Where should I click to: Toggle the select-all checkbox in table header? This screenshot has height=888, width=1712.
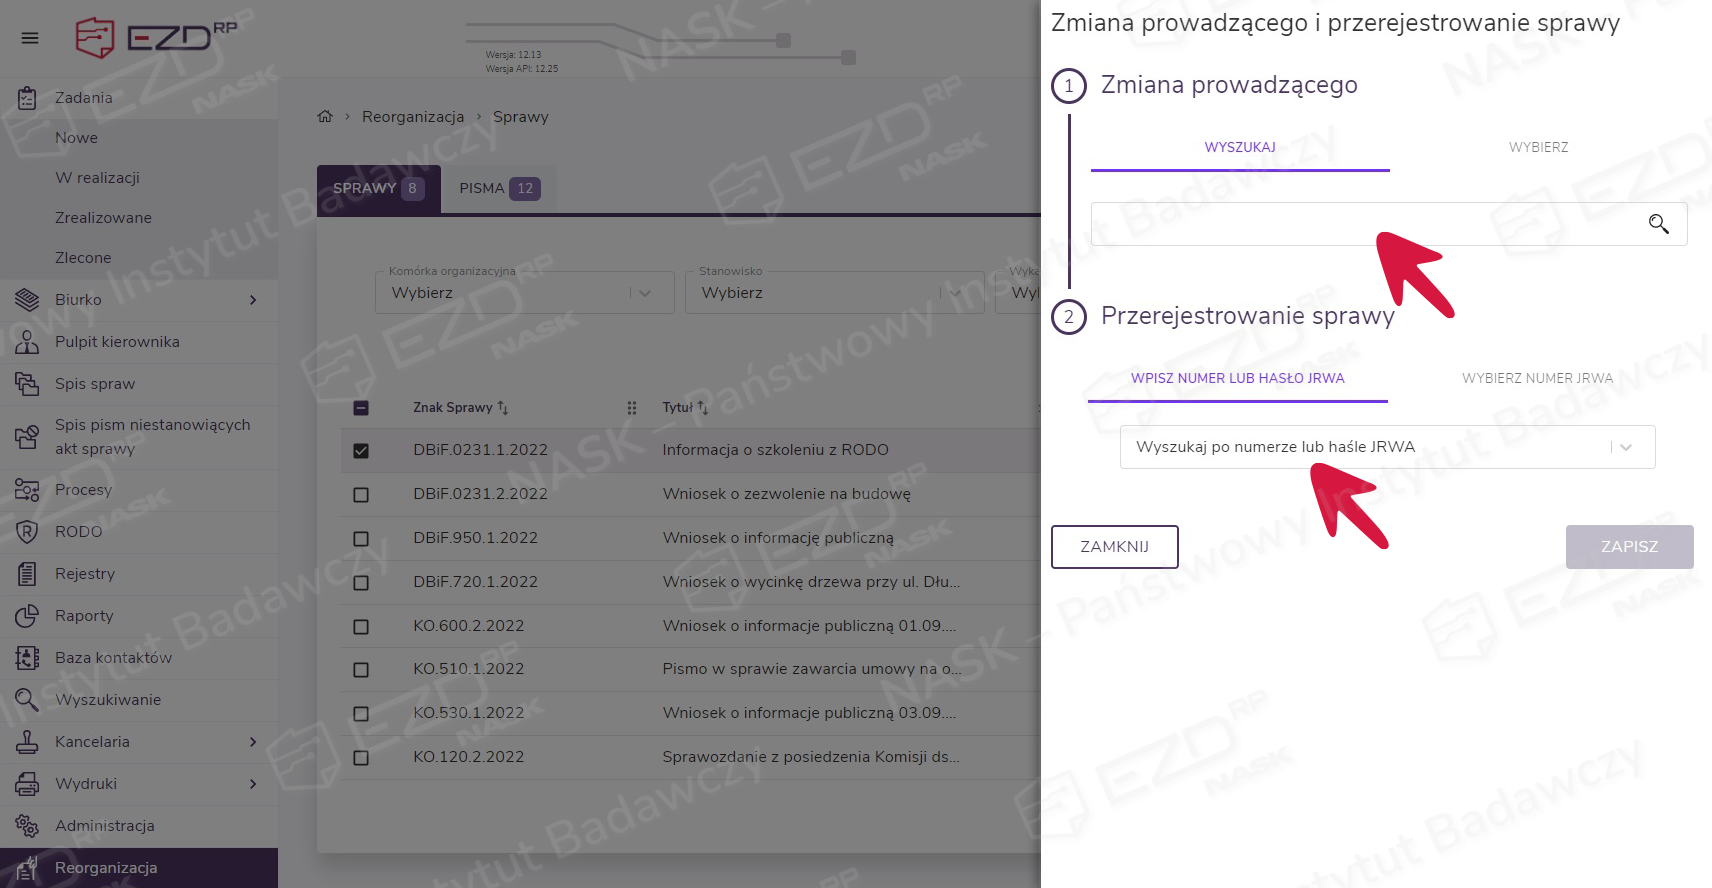coord(361,408)
